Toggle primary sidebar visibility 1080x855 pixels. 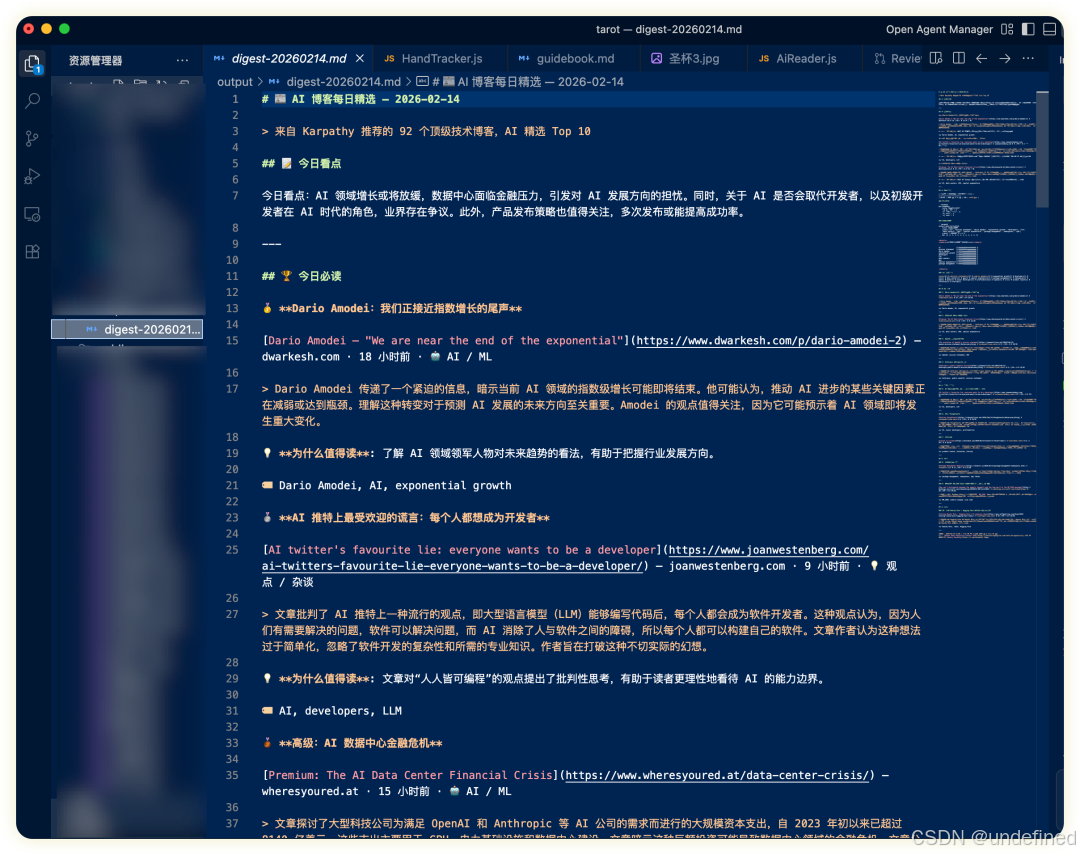point(1028,29)
